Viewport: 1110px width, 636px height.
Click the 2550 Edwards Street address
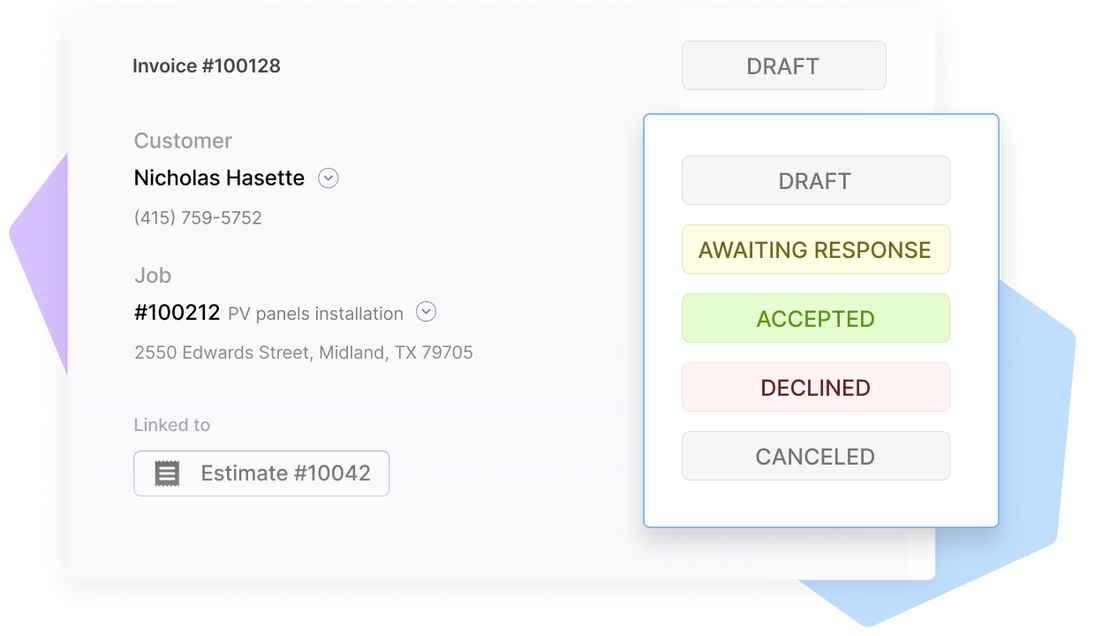click(x=303, y=353)
